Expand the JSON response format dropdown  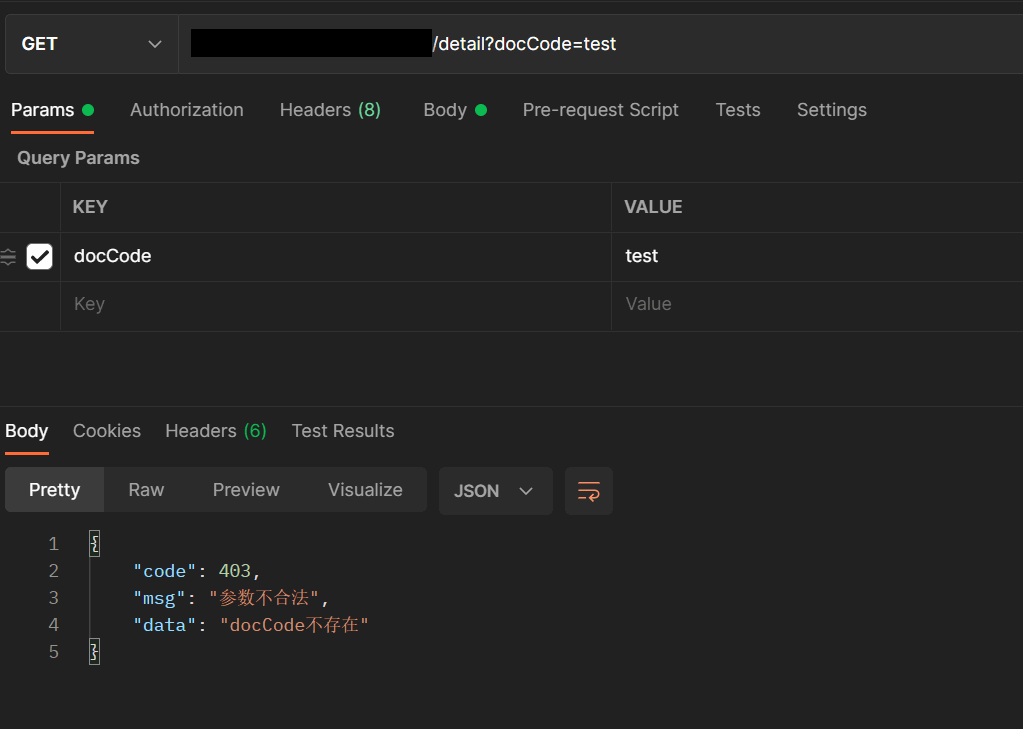click(x=495, y=491)
